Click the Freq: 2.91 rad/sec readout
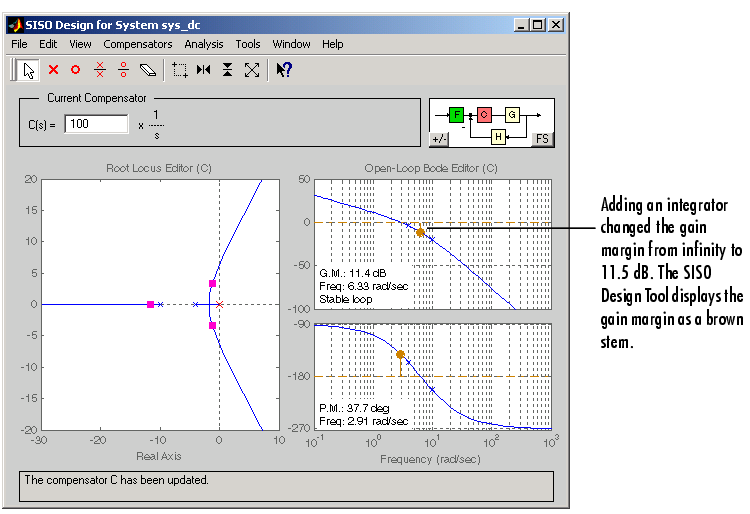 point(364,421)
